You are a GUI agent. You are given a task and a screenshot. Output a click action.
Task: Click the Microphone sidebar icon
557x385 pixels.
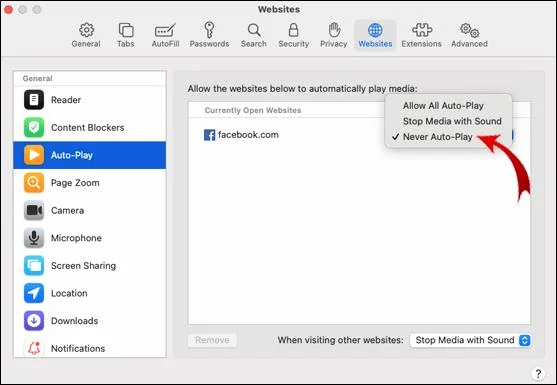coord(34,238)
